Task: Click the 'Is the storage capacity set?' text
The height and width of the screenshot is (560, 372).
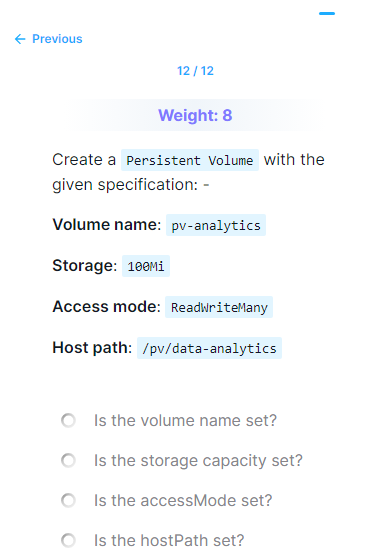Action: [198, 461]
